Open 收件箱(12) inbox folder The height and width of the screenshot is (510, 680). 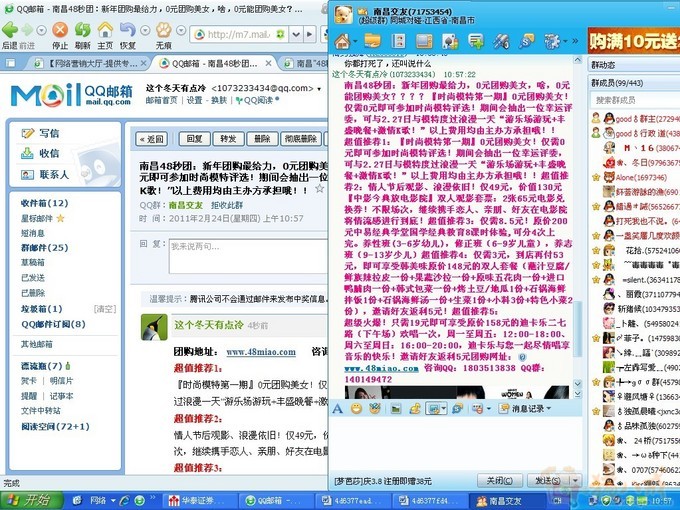coord(44,203)
